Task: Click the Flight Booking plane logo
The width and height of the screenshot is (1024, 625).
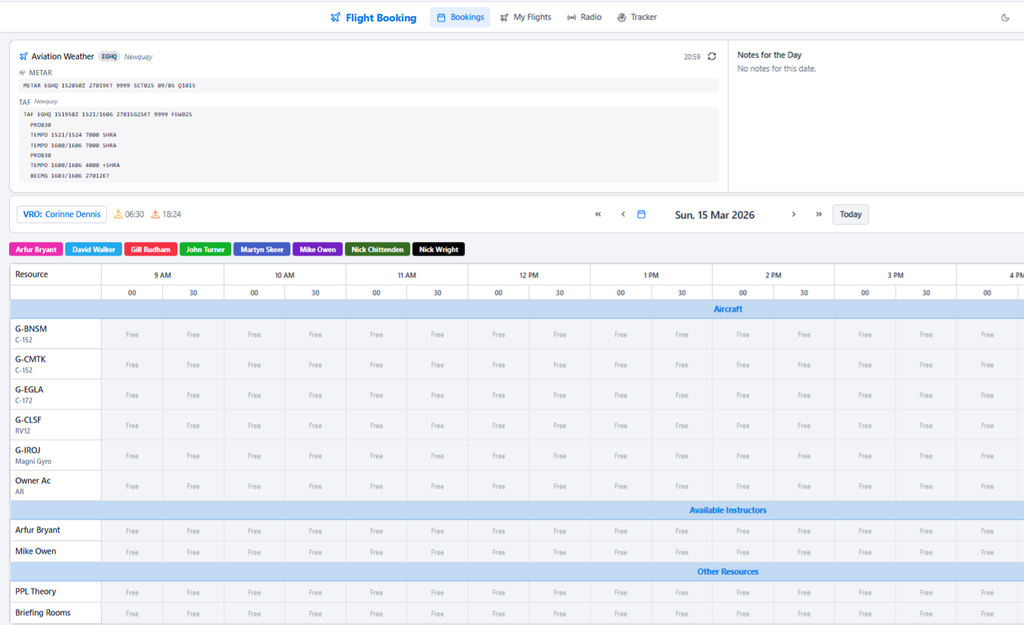Action: 334,17
